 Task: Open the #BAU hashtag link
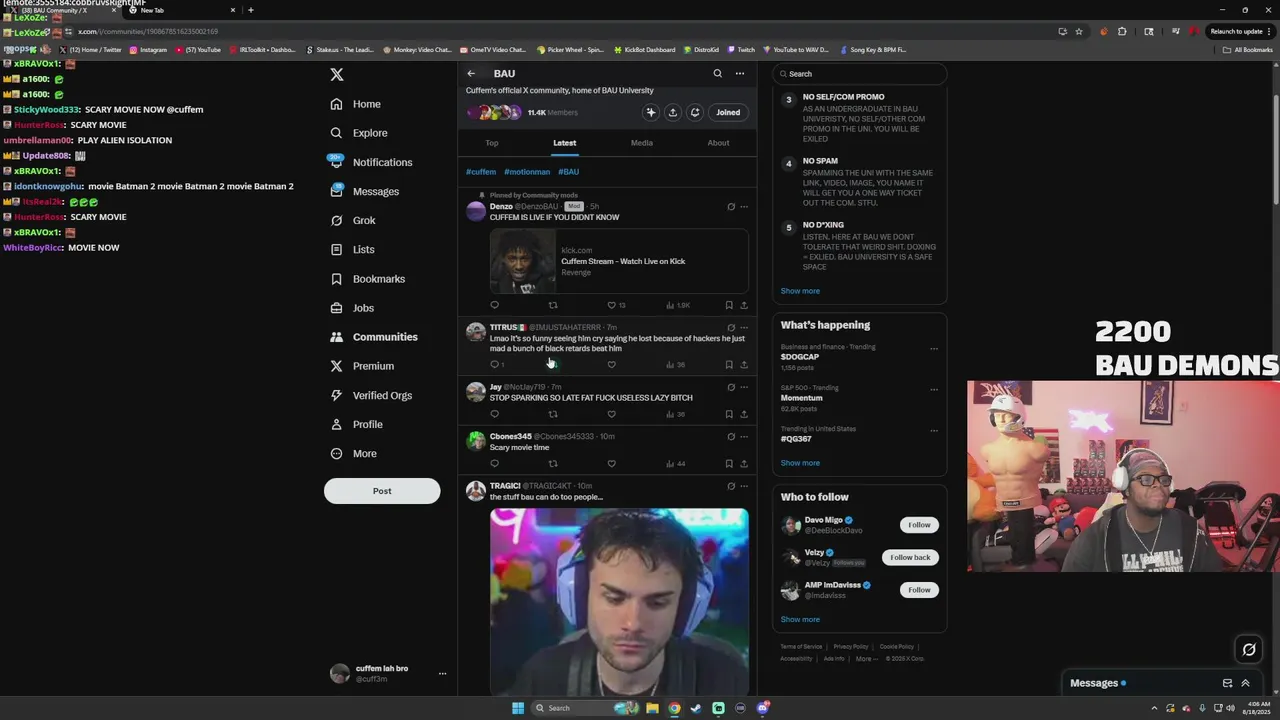tap(568, 171)
